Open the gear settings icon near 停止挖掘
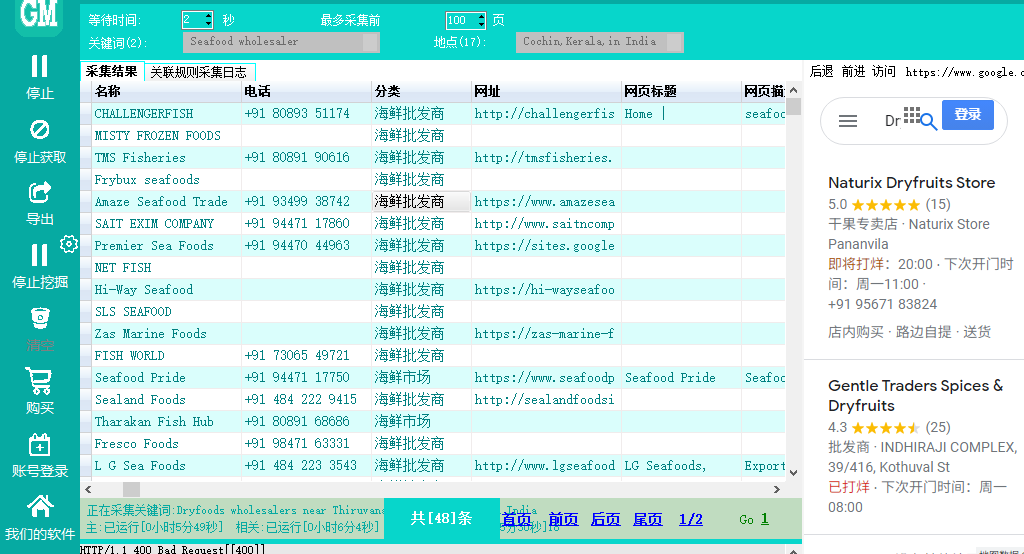Image resolution: width=1024 pixels, height=554 pixels. coord(69,244)
